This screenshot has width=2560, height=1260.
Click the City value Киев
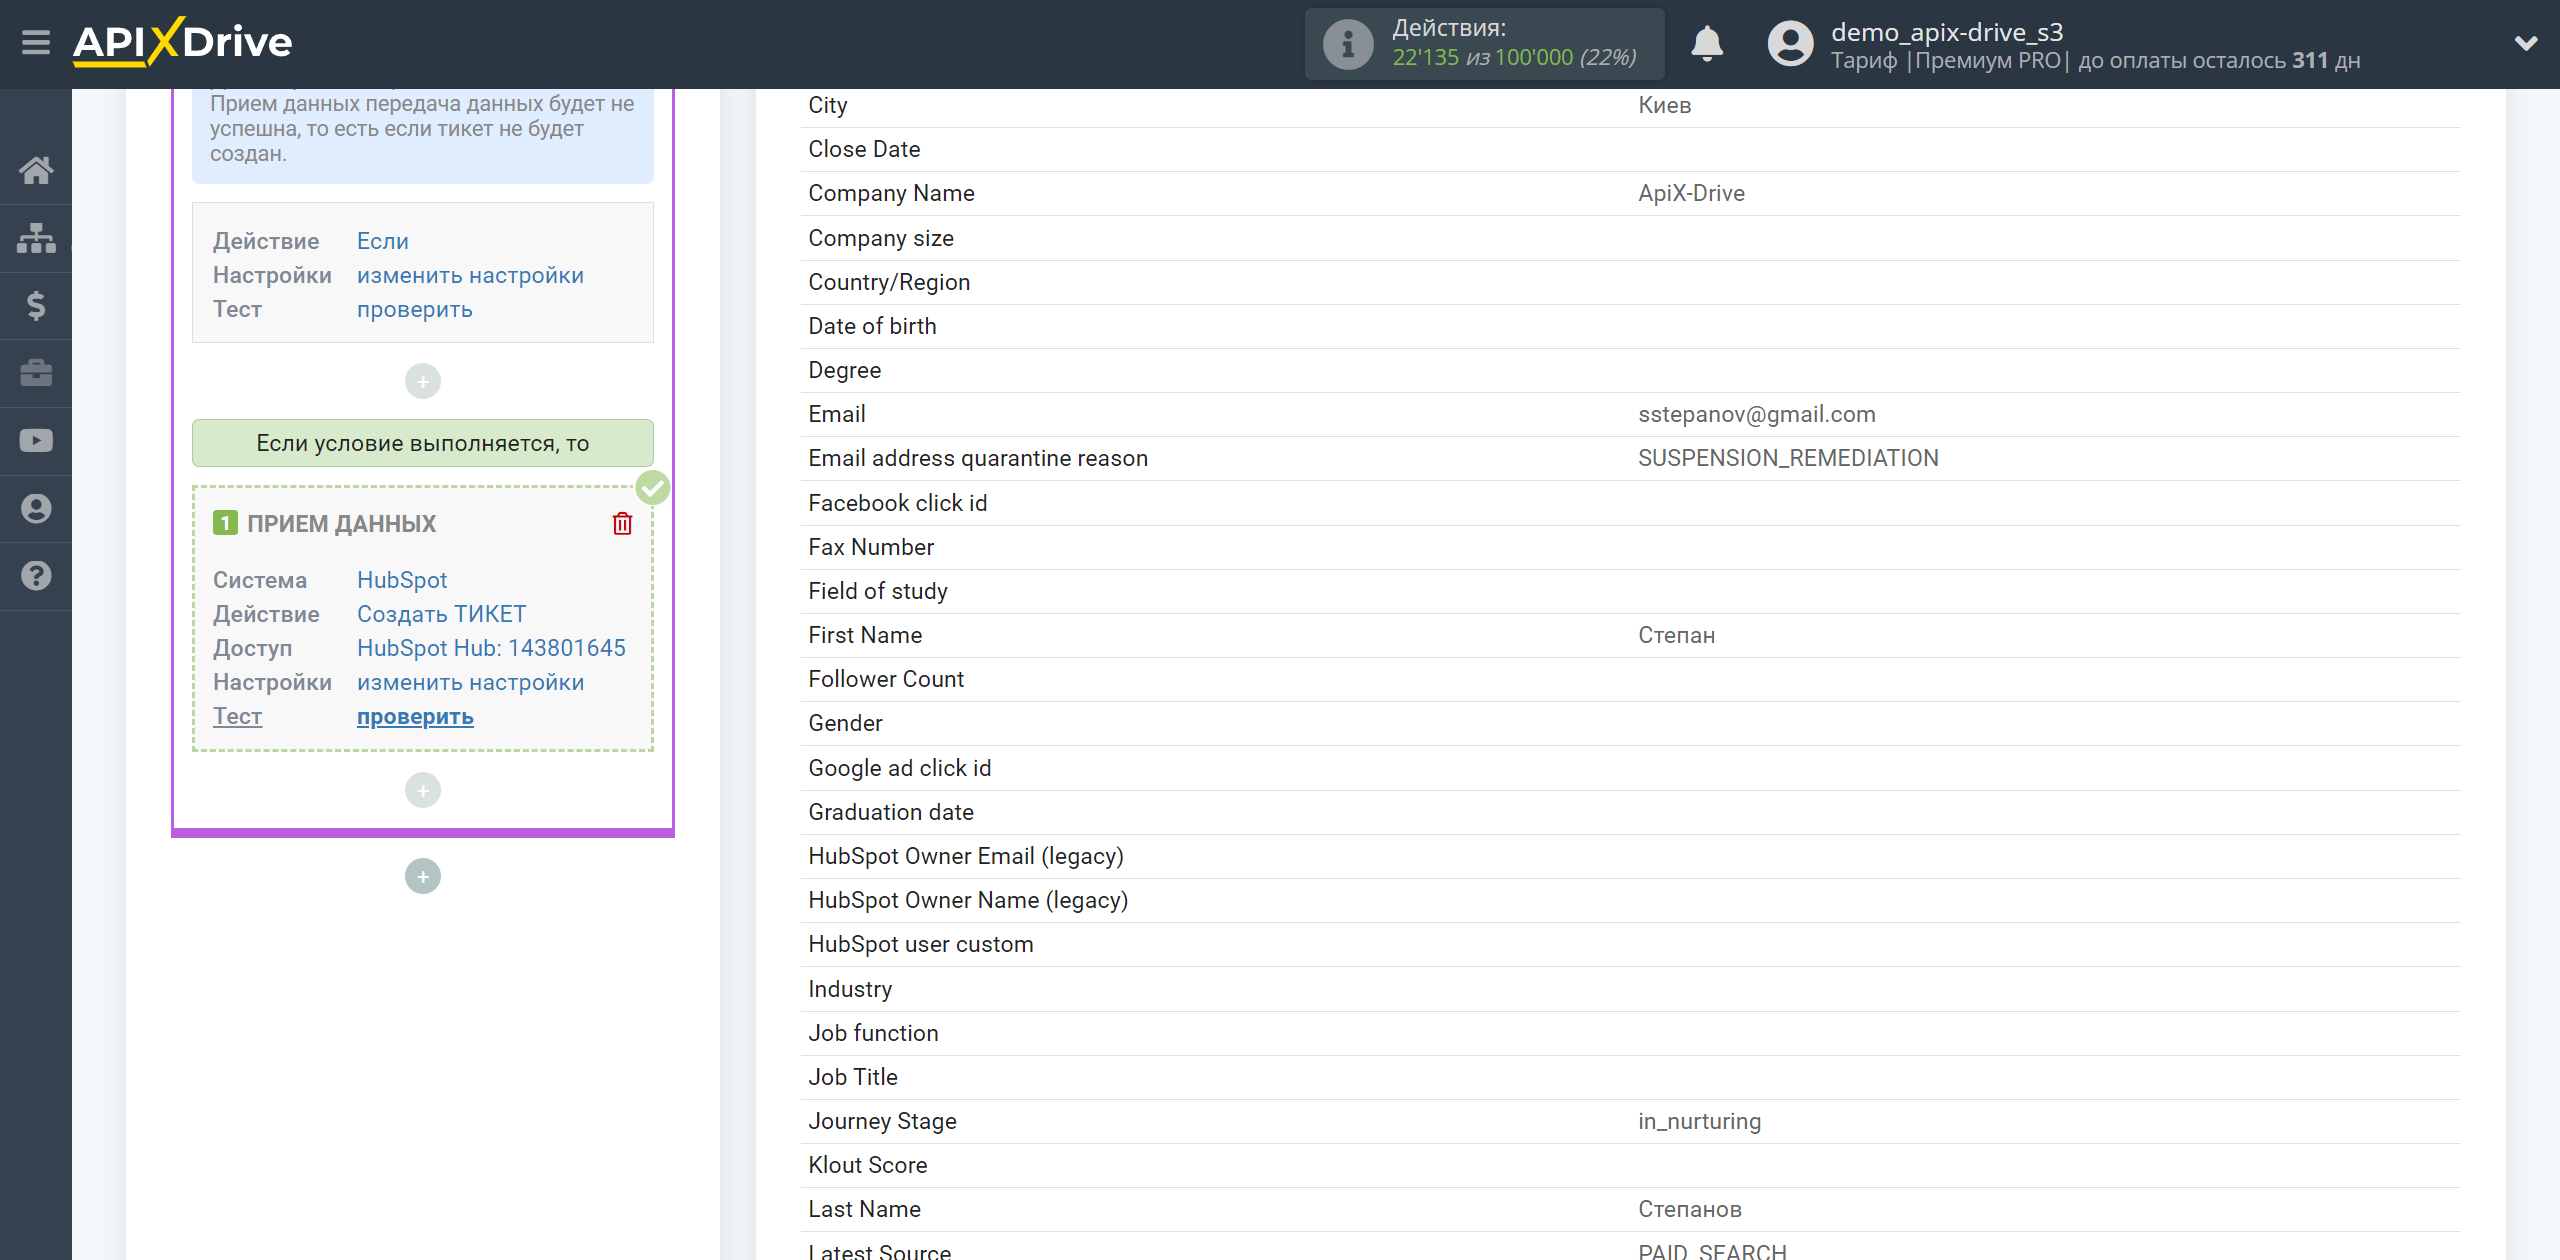pos(1664,105)
